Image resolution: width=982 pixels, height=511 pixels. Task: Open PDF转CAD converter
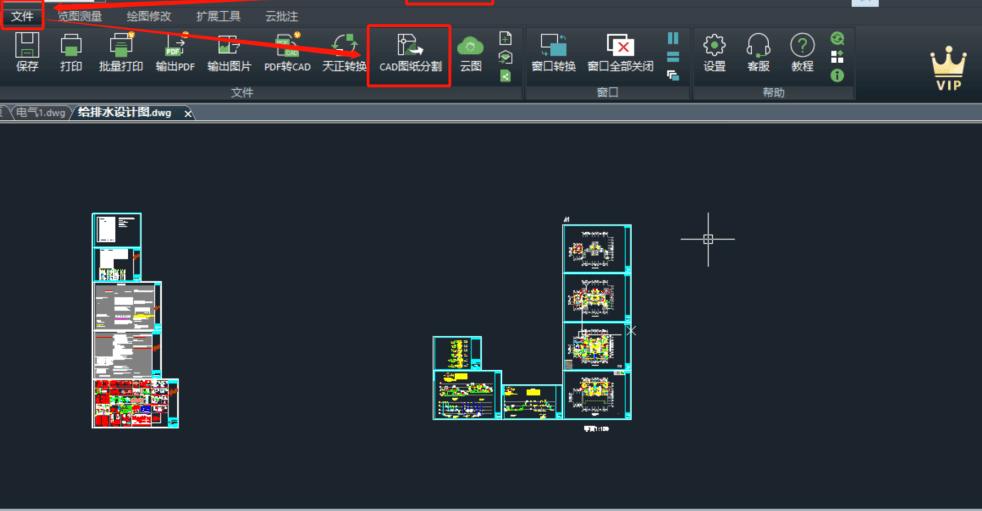click(287, 52)
